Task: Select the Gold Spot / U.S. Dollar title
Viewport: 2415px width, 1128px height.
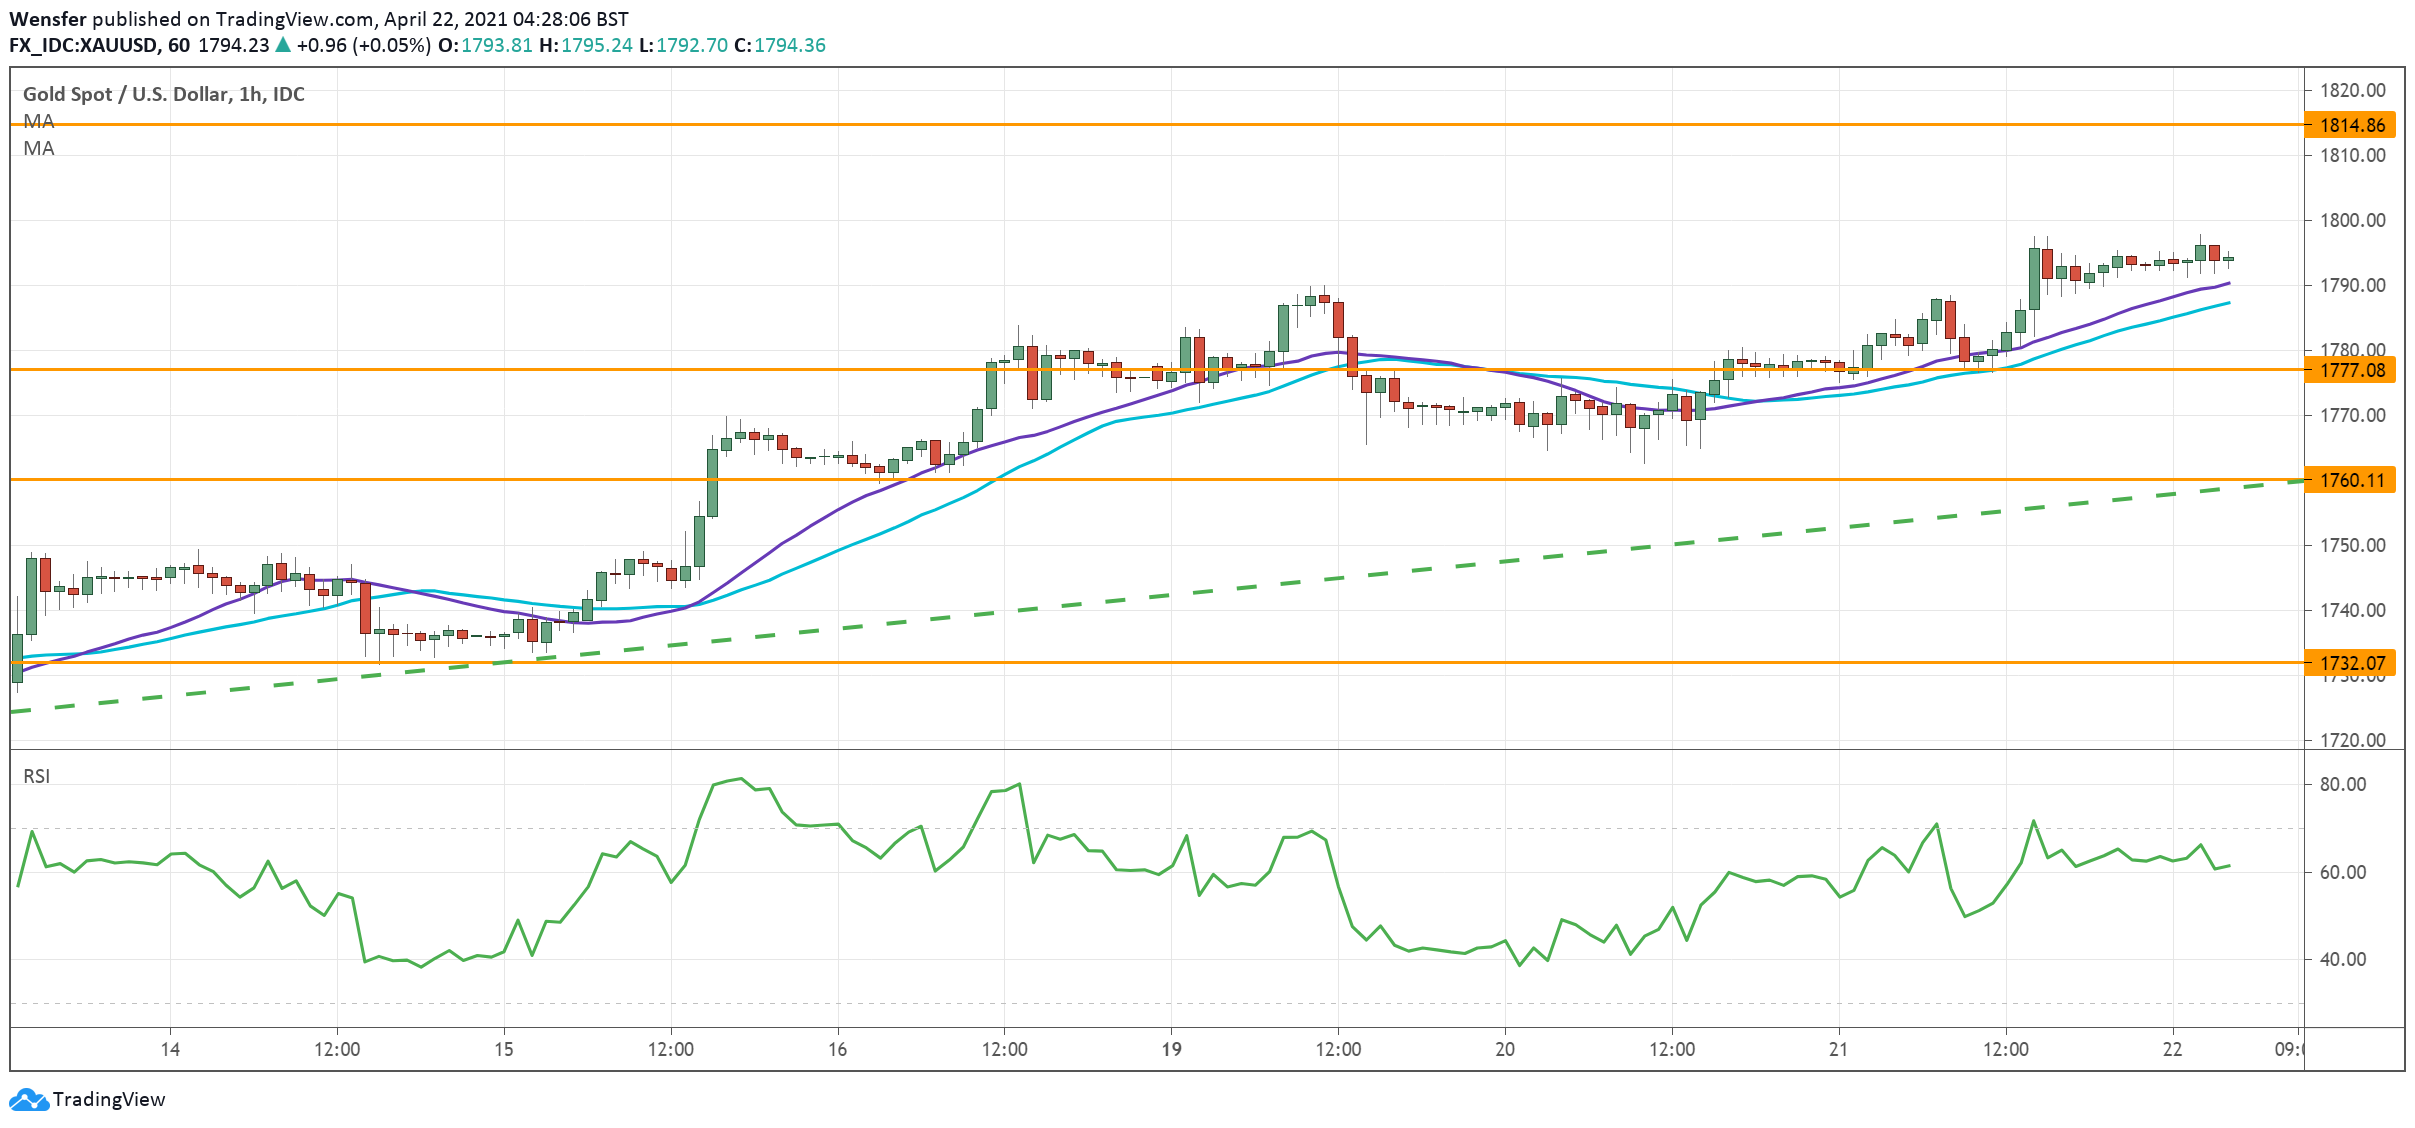Action: (x=127, y=94)
